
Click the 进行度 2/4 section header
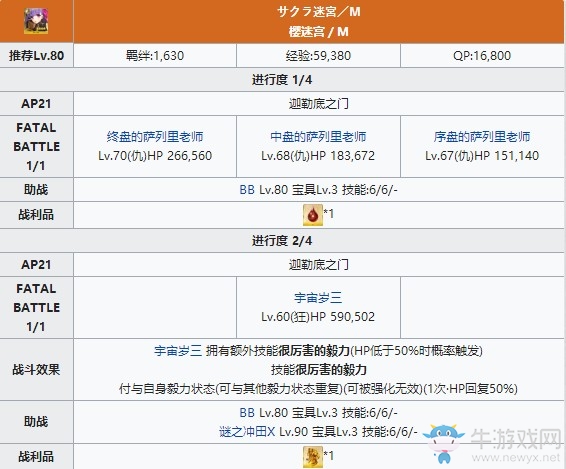(282, 240)
